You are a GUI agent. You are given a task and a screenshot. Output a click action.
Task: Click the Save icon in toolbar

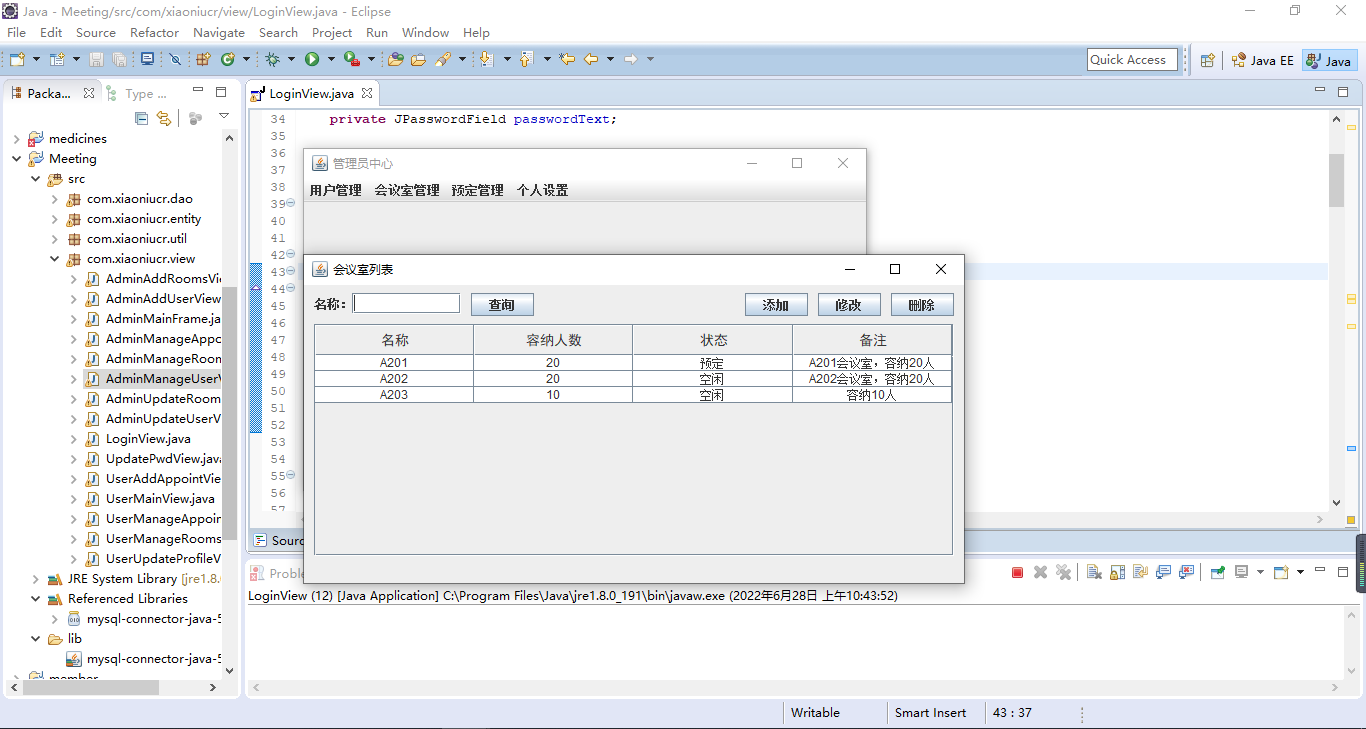[x=96, y=59]
